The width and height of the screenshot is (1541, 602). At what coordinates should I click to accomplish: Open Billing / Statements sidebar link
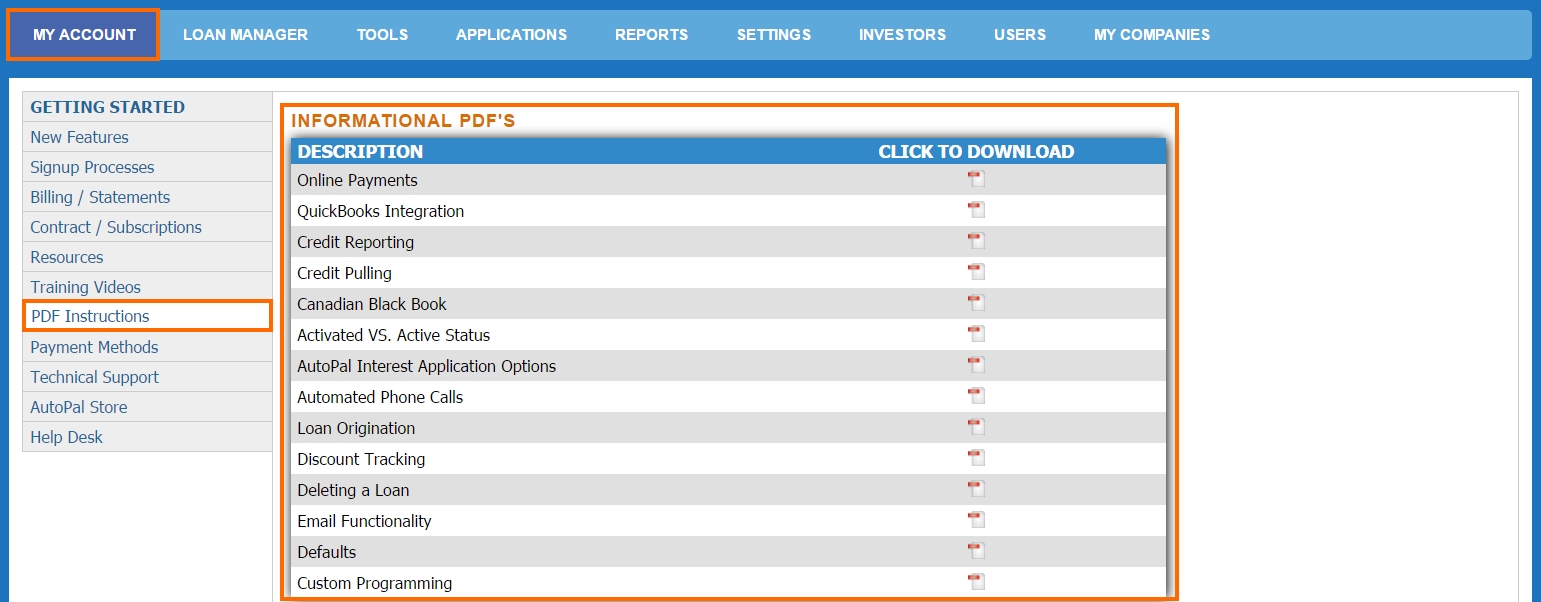point(147,197)
